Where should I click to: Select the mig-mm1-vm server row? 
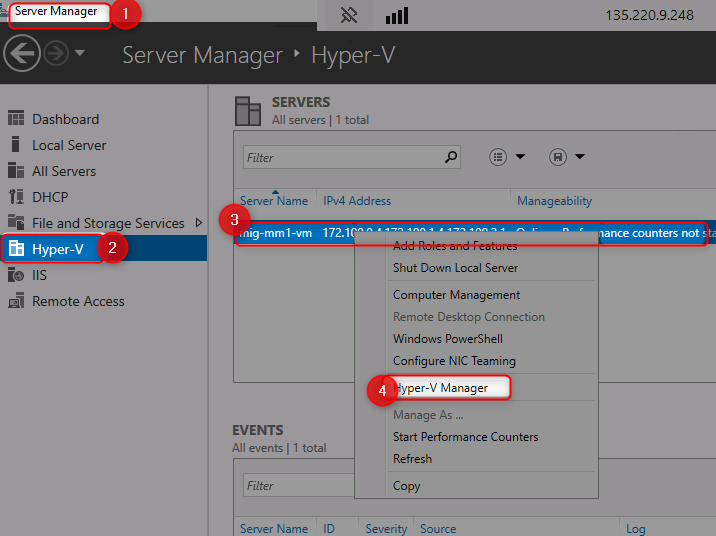[475, 233]
